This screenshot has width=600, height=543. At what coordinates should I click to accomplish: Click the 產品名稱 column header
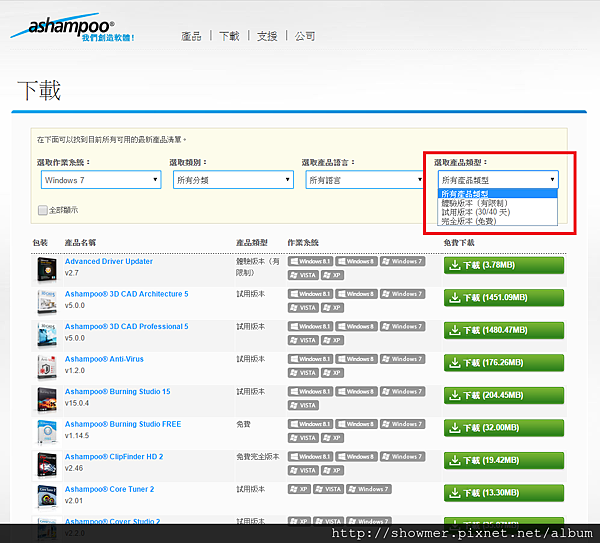[x=80, y=243]
